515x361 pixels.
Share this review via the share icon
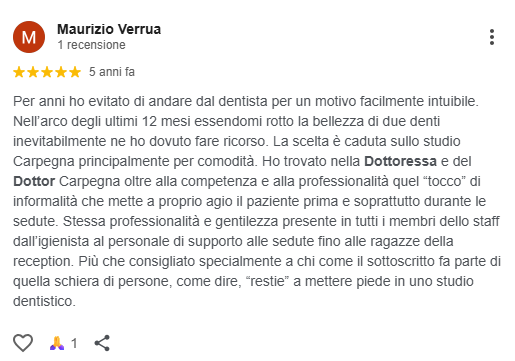pyautogui.click(x=102, y=343)
